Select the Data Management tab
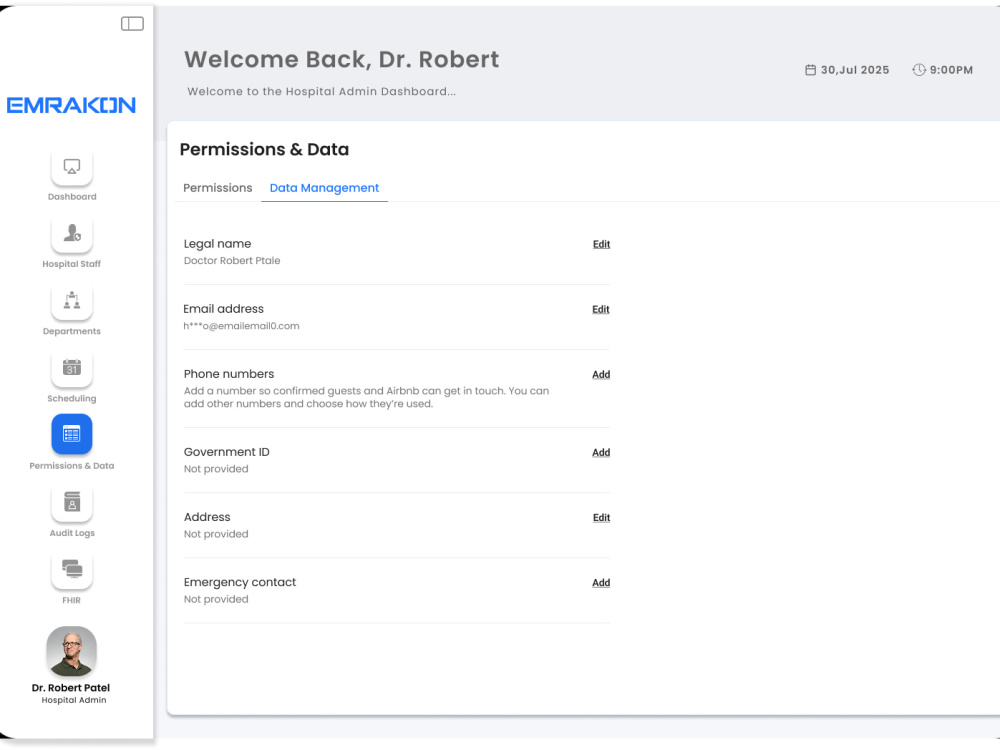This screenshot has width=1000, height=750. [324, 188]
